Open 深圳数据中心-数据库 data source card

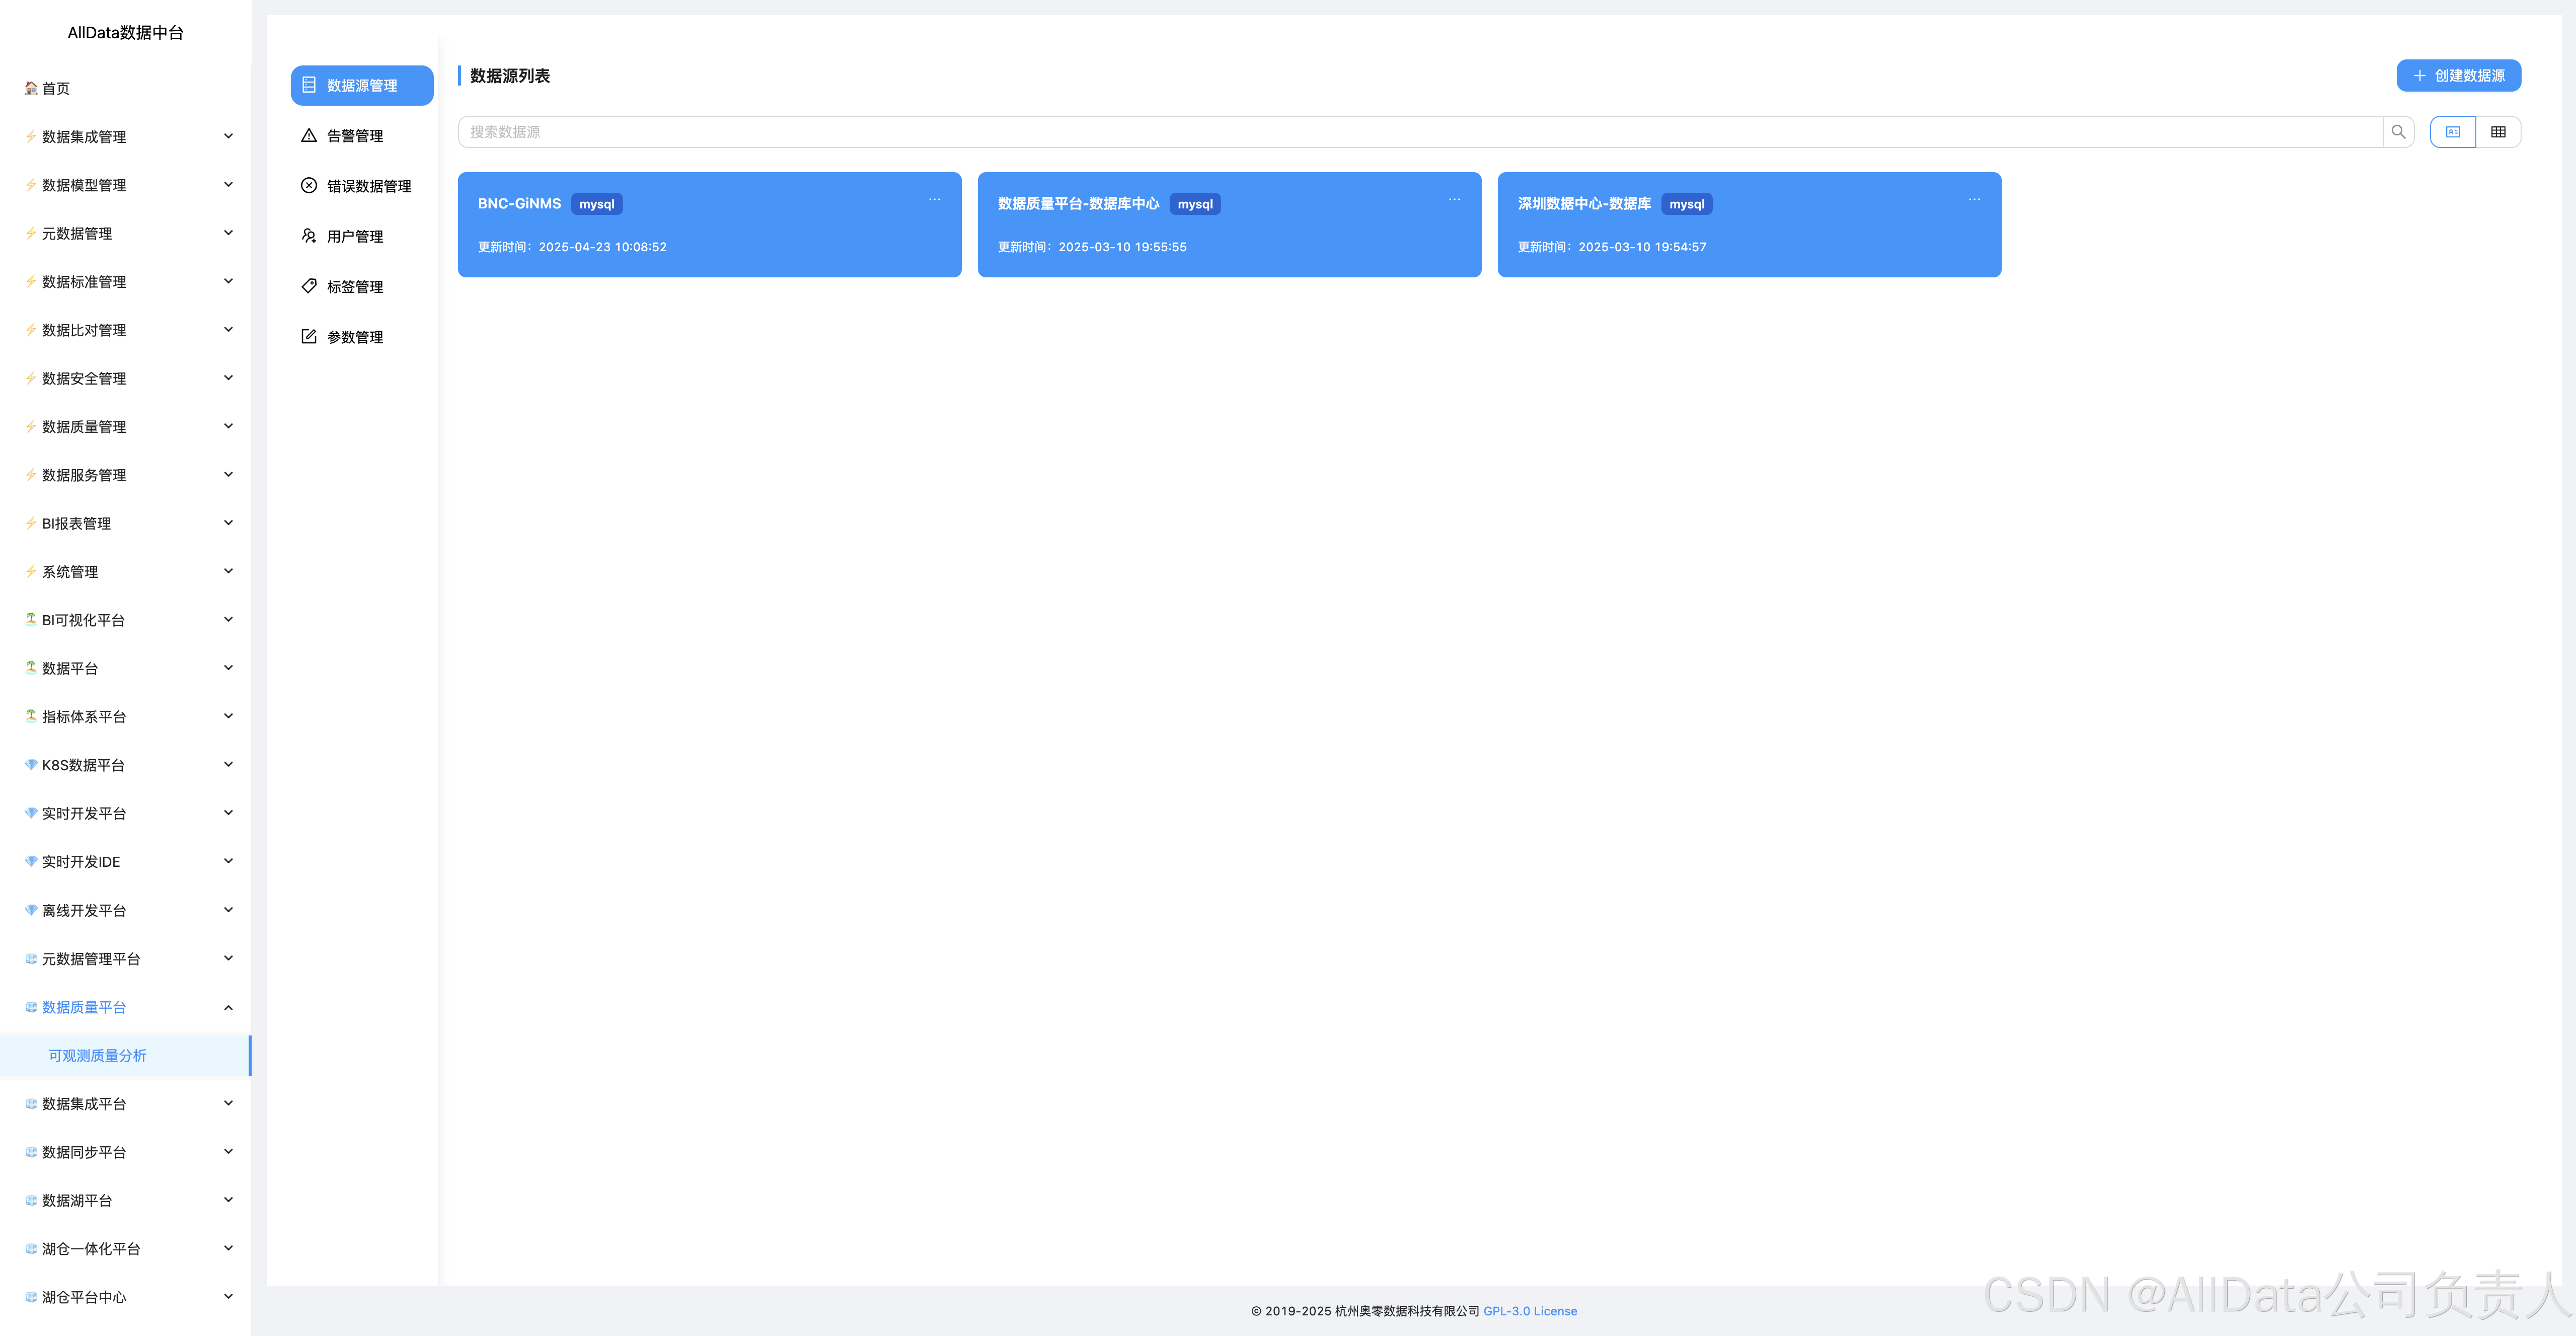point(1749,225)
